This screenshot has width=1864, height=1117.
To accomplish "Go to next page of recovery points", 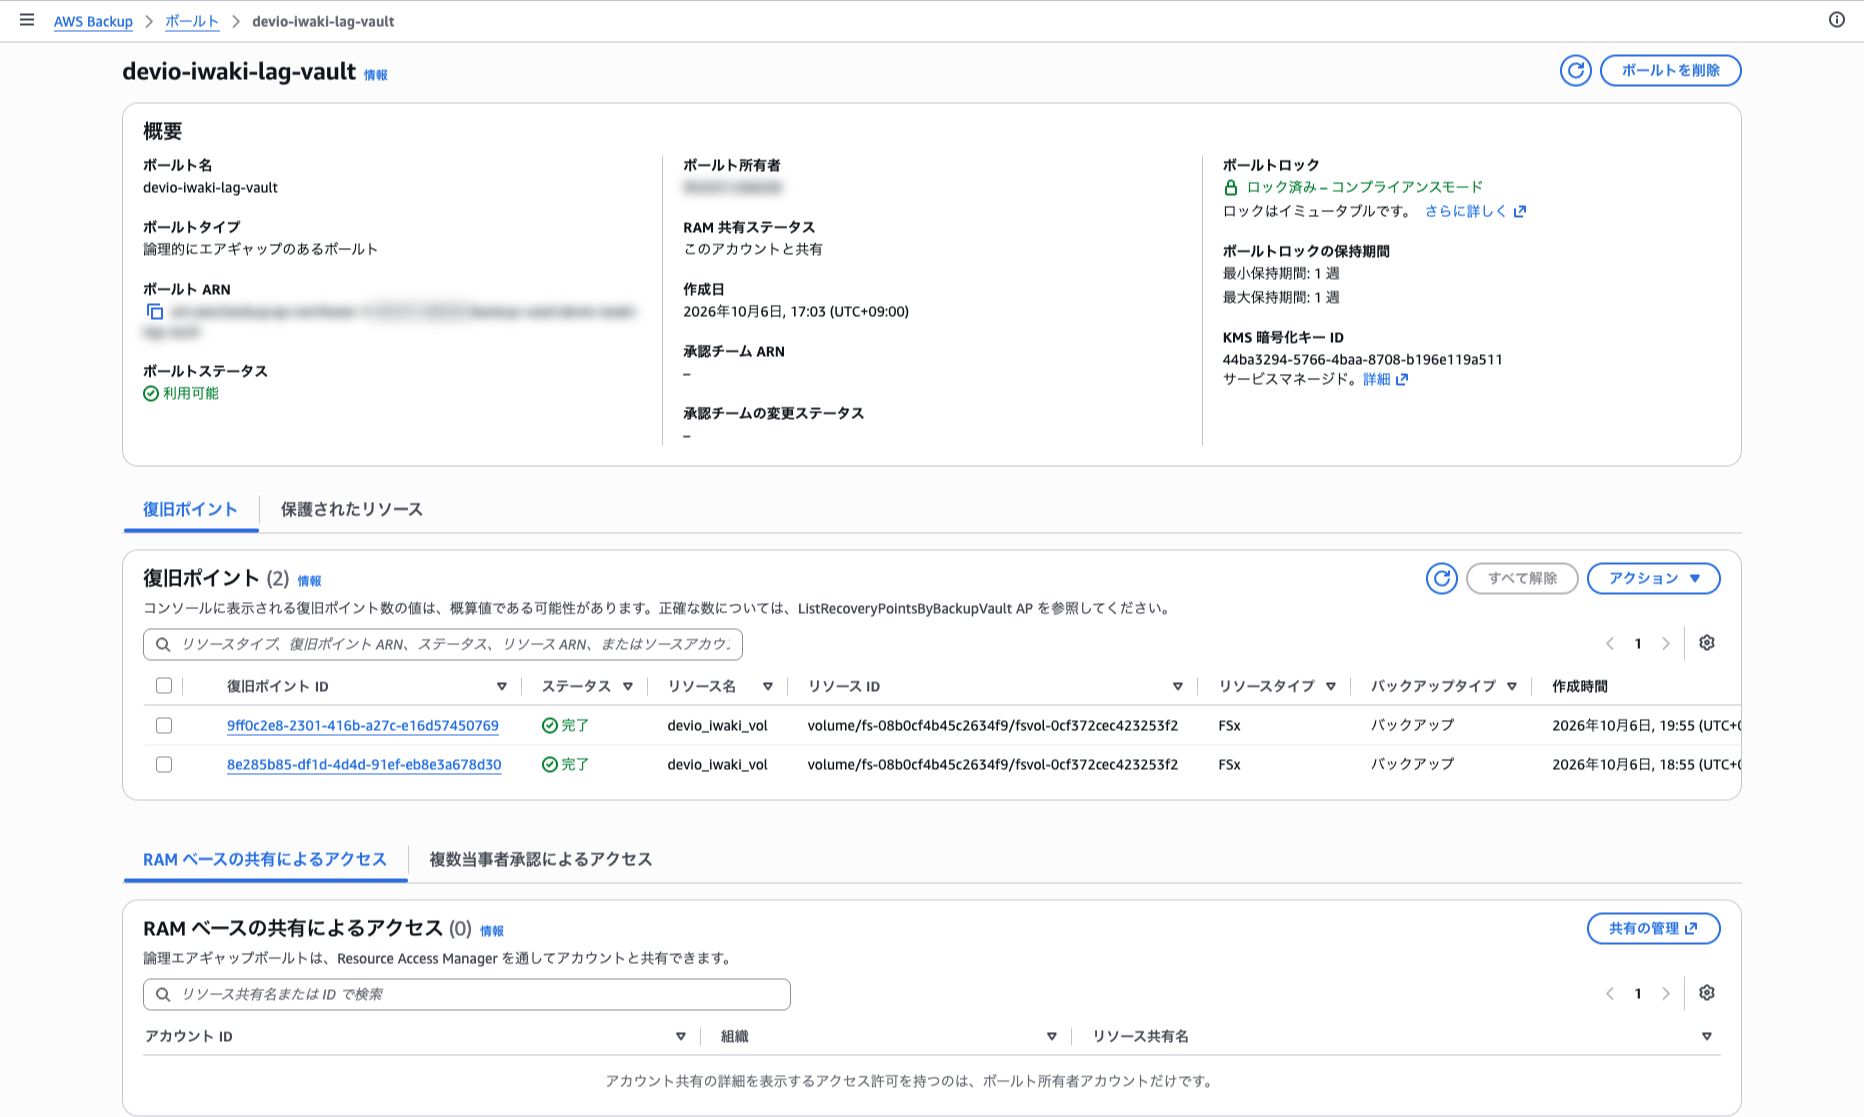I will click(x=1666, y=644).
